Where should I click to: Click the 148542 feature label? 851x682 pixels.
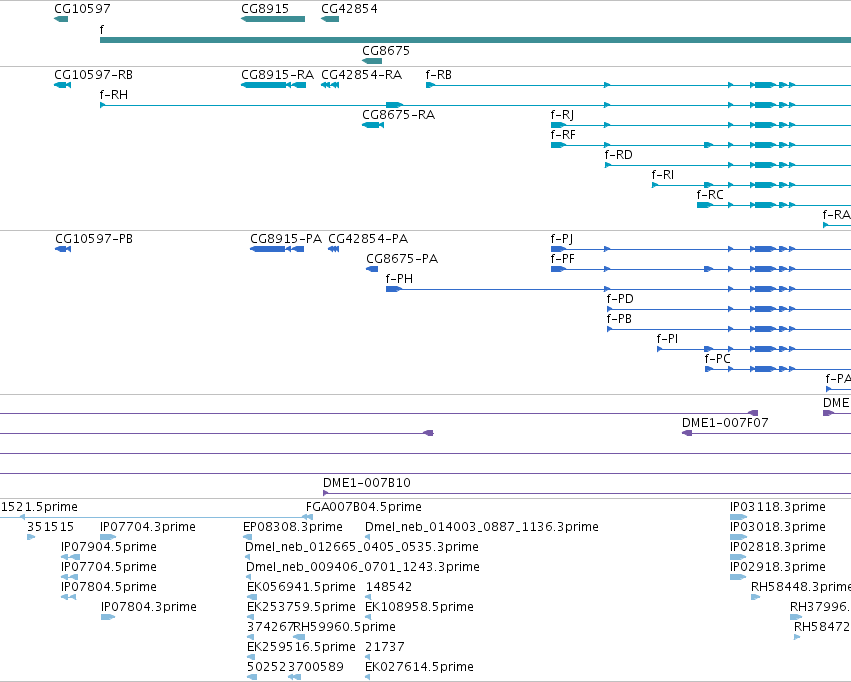[x=389, y=588]
